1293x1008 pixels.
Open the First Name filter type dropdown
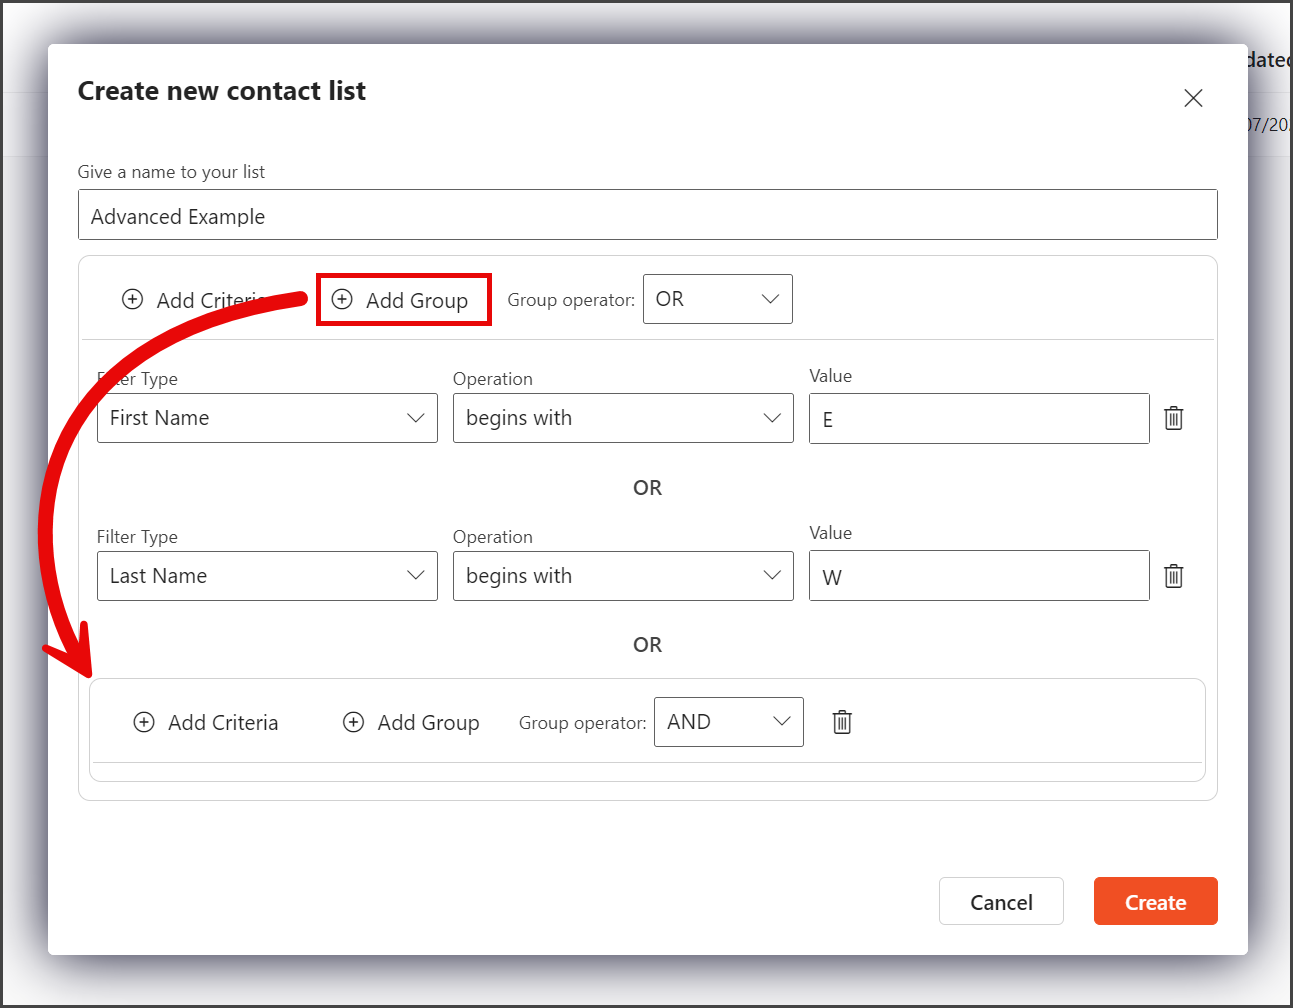point(267,418)
